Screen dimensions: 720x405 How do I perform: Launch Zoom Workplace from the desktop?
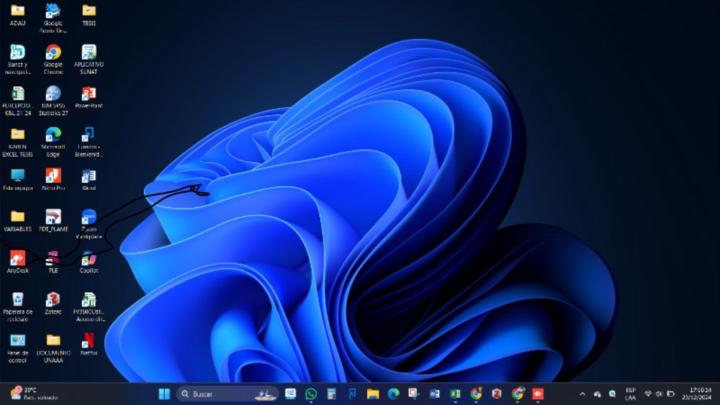[89, 224]
